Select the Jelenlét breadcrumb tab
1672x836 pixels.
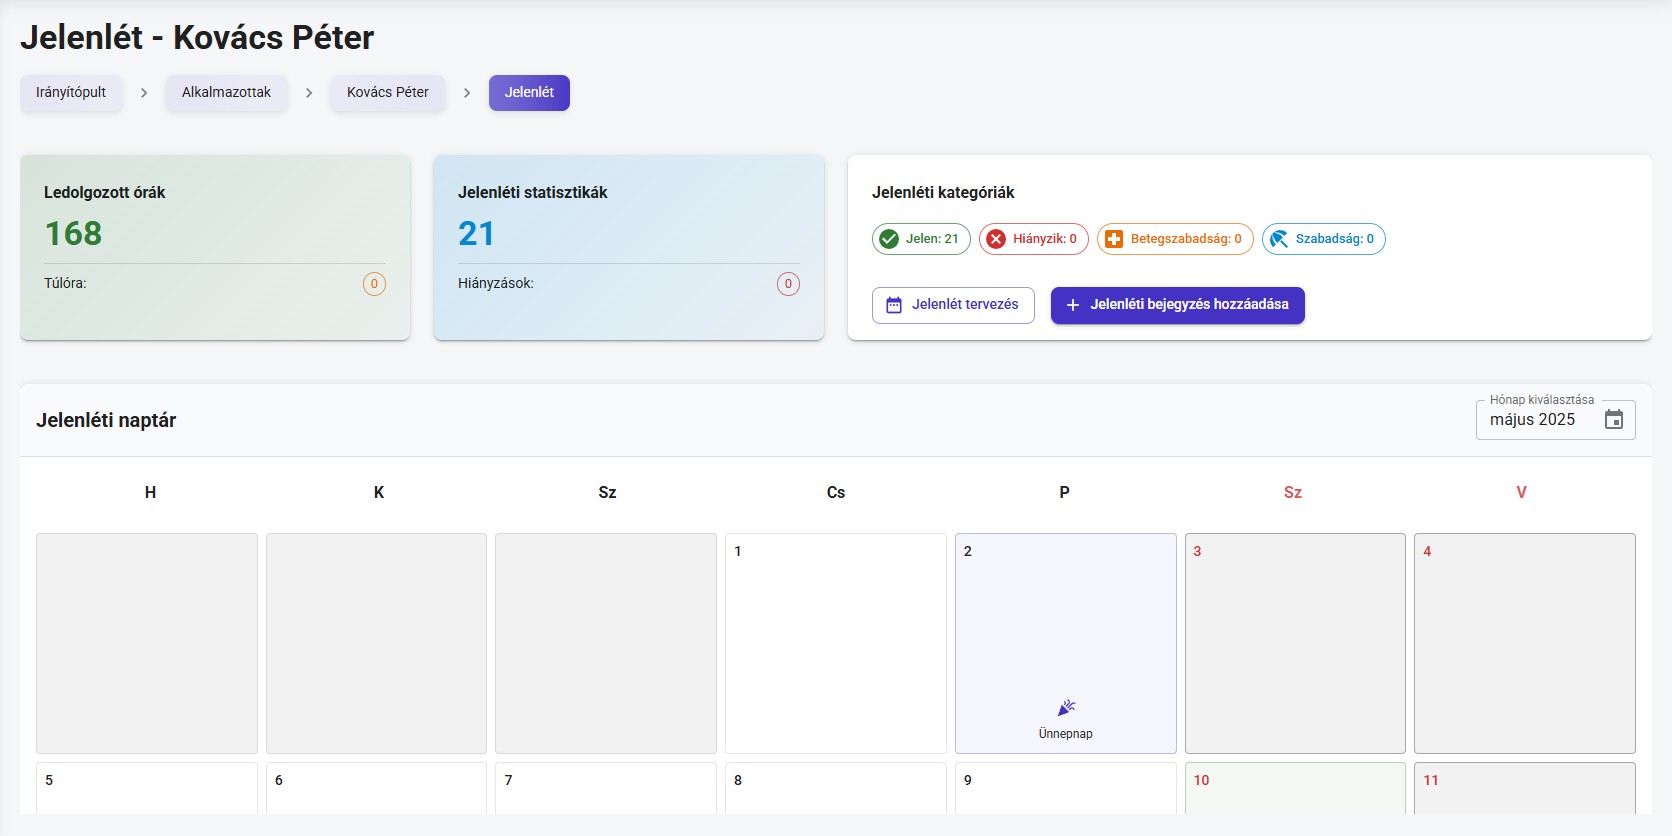[529, 93]
